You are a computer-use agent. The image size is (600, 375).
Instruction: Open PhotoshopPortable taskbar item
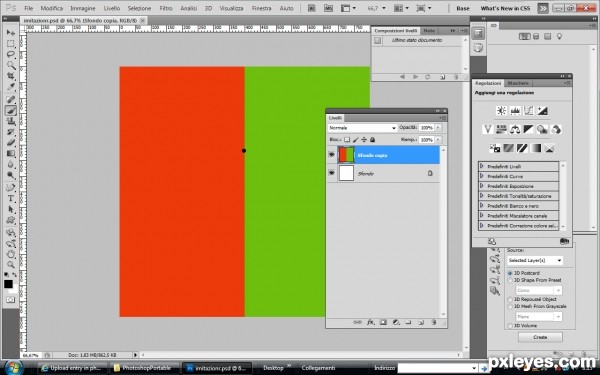click(144, 368)
